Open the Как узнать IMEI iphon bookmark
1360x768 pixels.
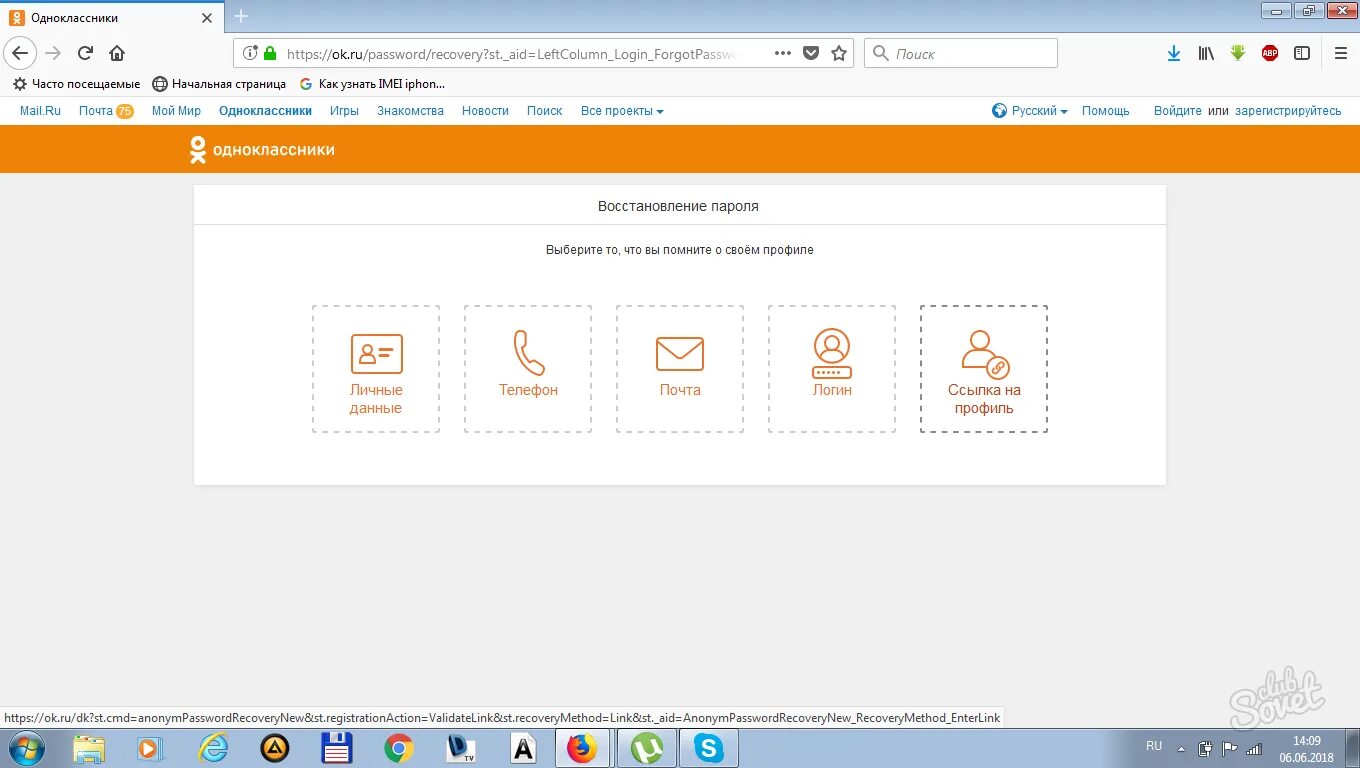point(372,84)
